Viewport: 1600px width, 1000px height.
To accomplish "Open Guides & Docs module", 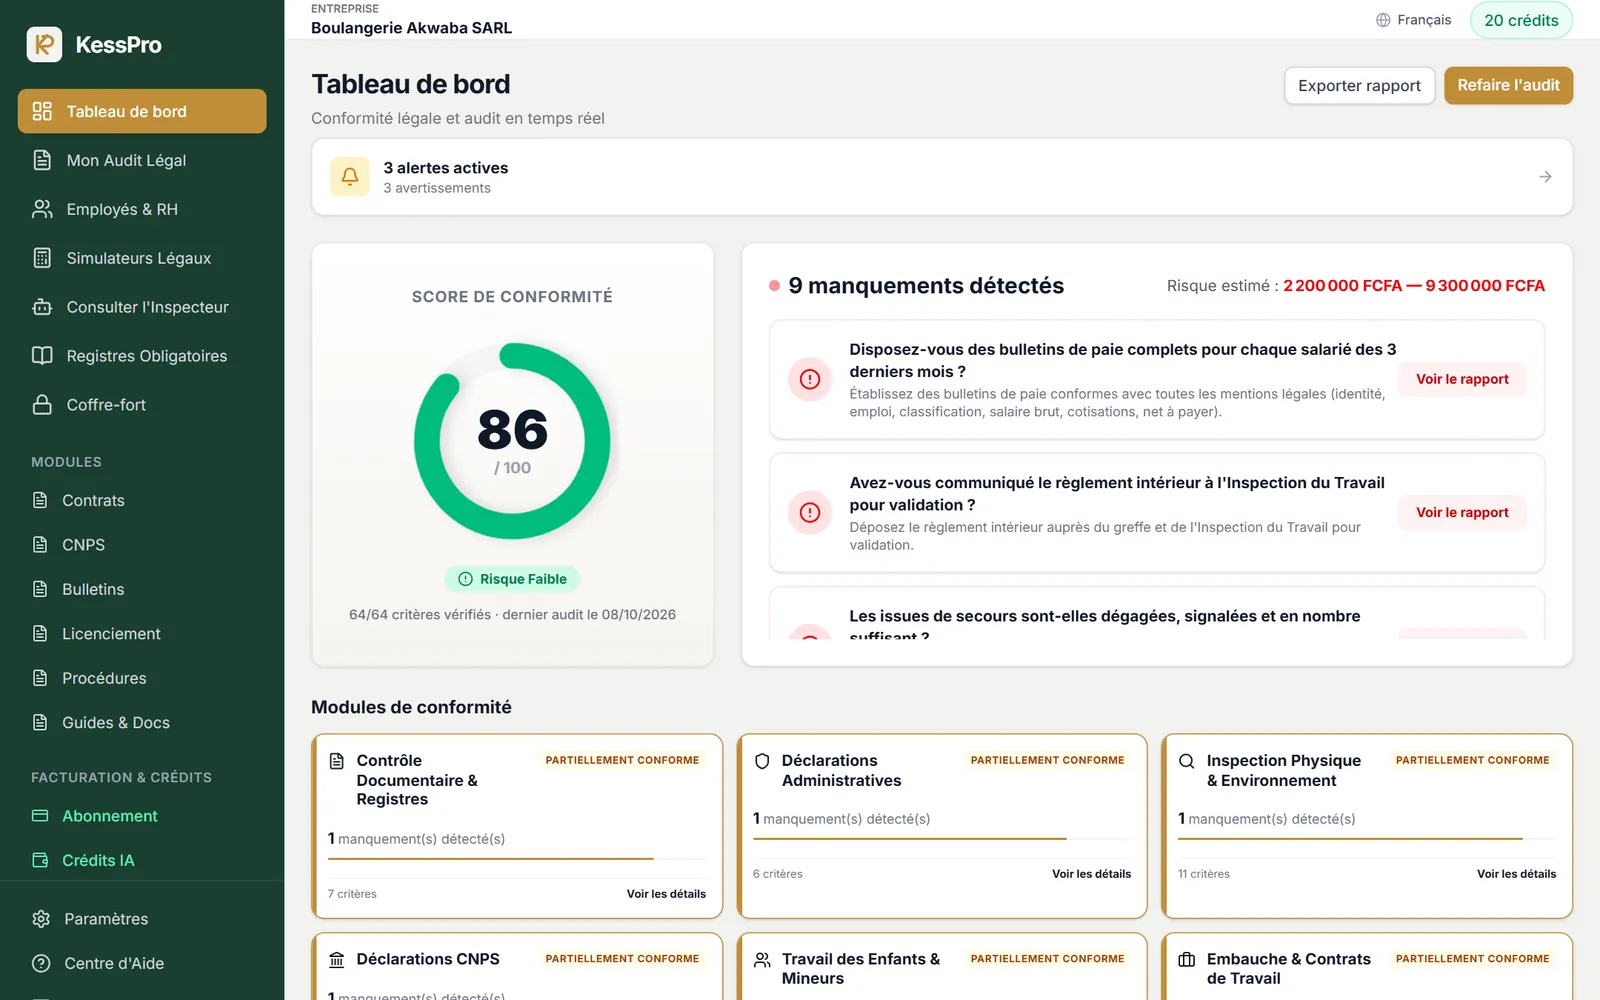I will pyautogui.click(x=142, y=723).
